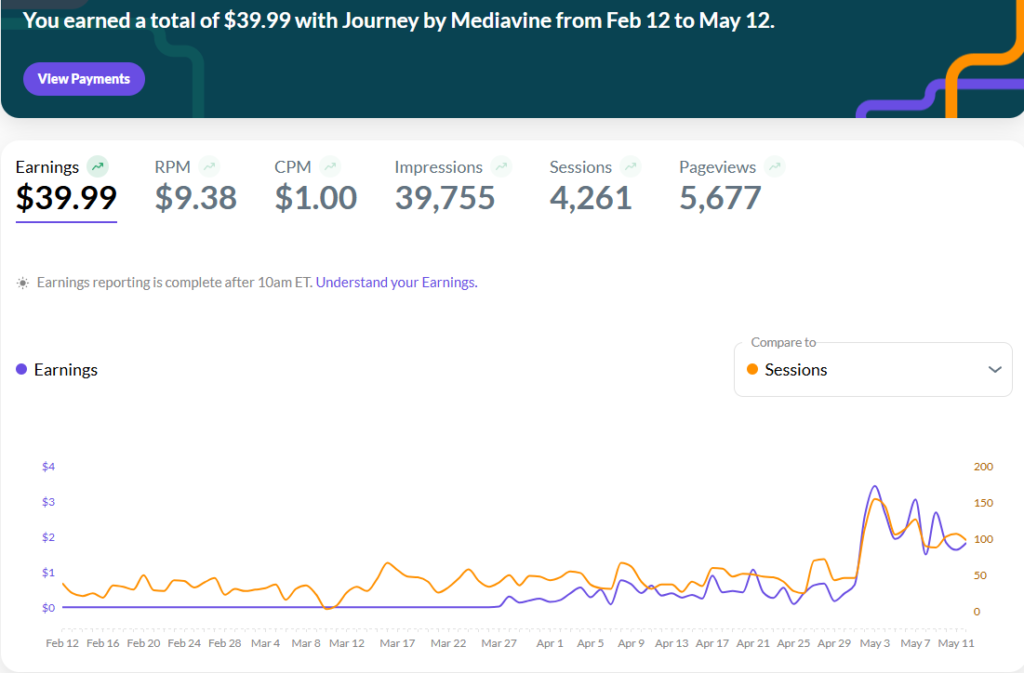Click the $39.99 earnings value
This screenshot has height=673, width=1024.
tap(66, 198)
